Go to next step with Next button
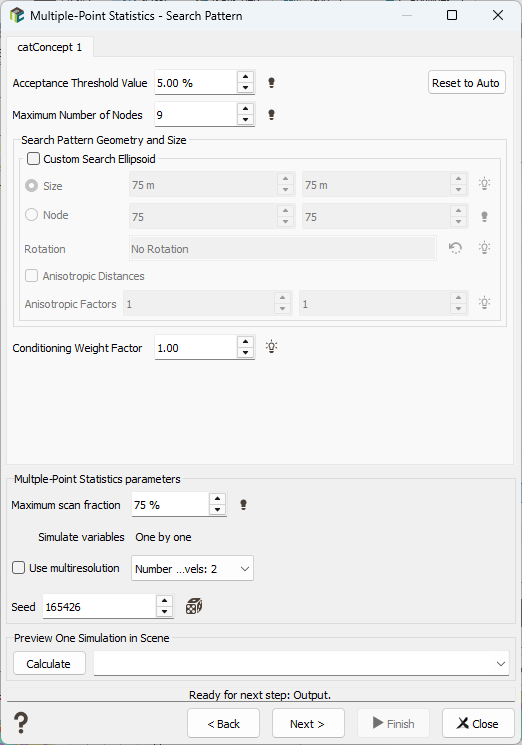Screen dimensions: 522x745 point(308,724)
